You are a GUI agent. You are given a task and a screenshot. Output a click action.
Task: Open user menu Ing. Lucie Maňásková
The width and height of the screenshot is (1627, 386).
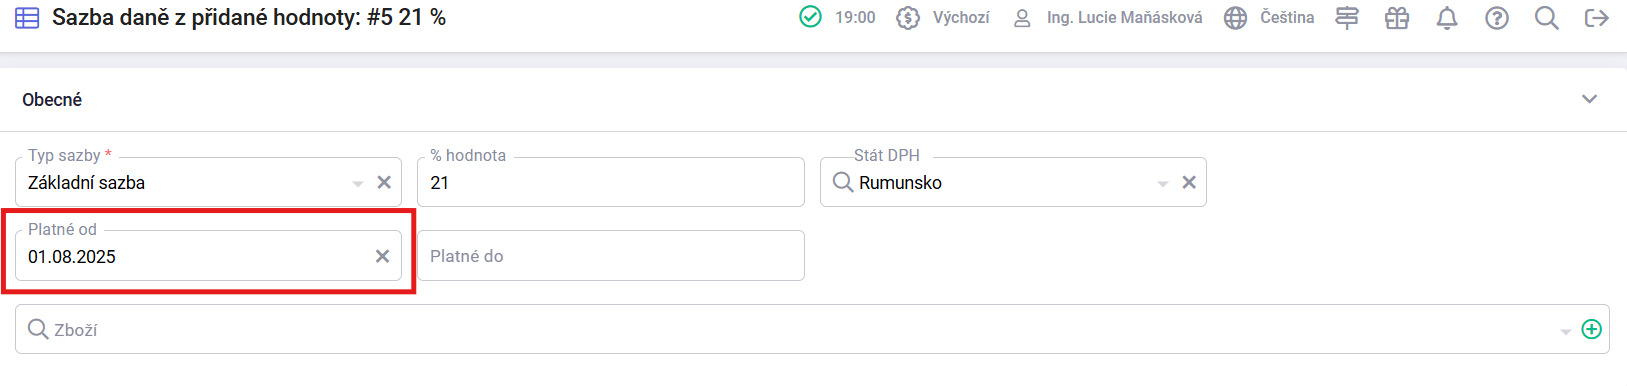[x=1107, y=18]
